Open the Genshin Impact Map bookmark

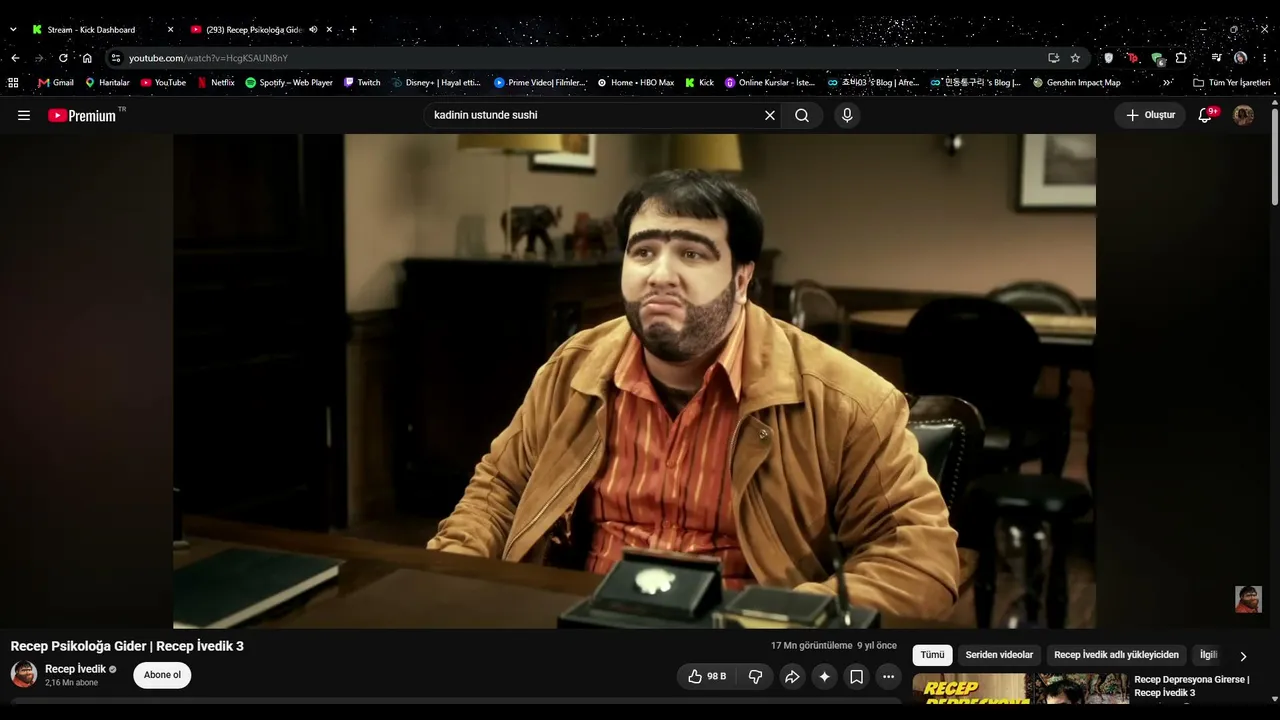pyautogui.click(x=1077, y=83)
